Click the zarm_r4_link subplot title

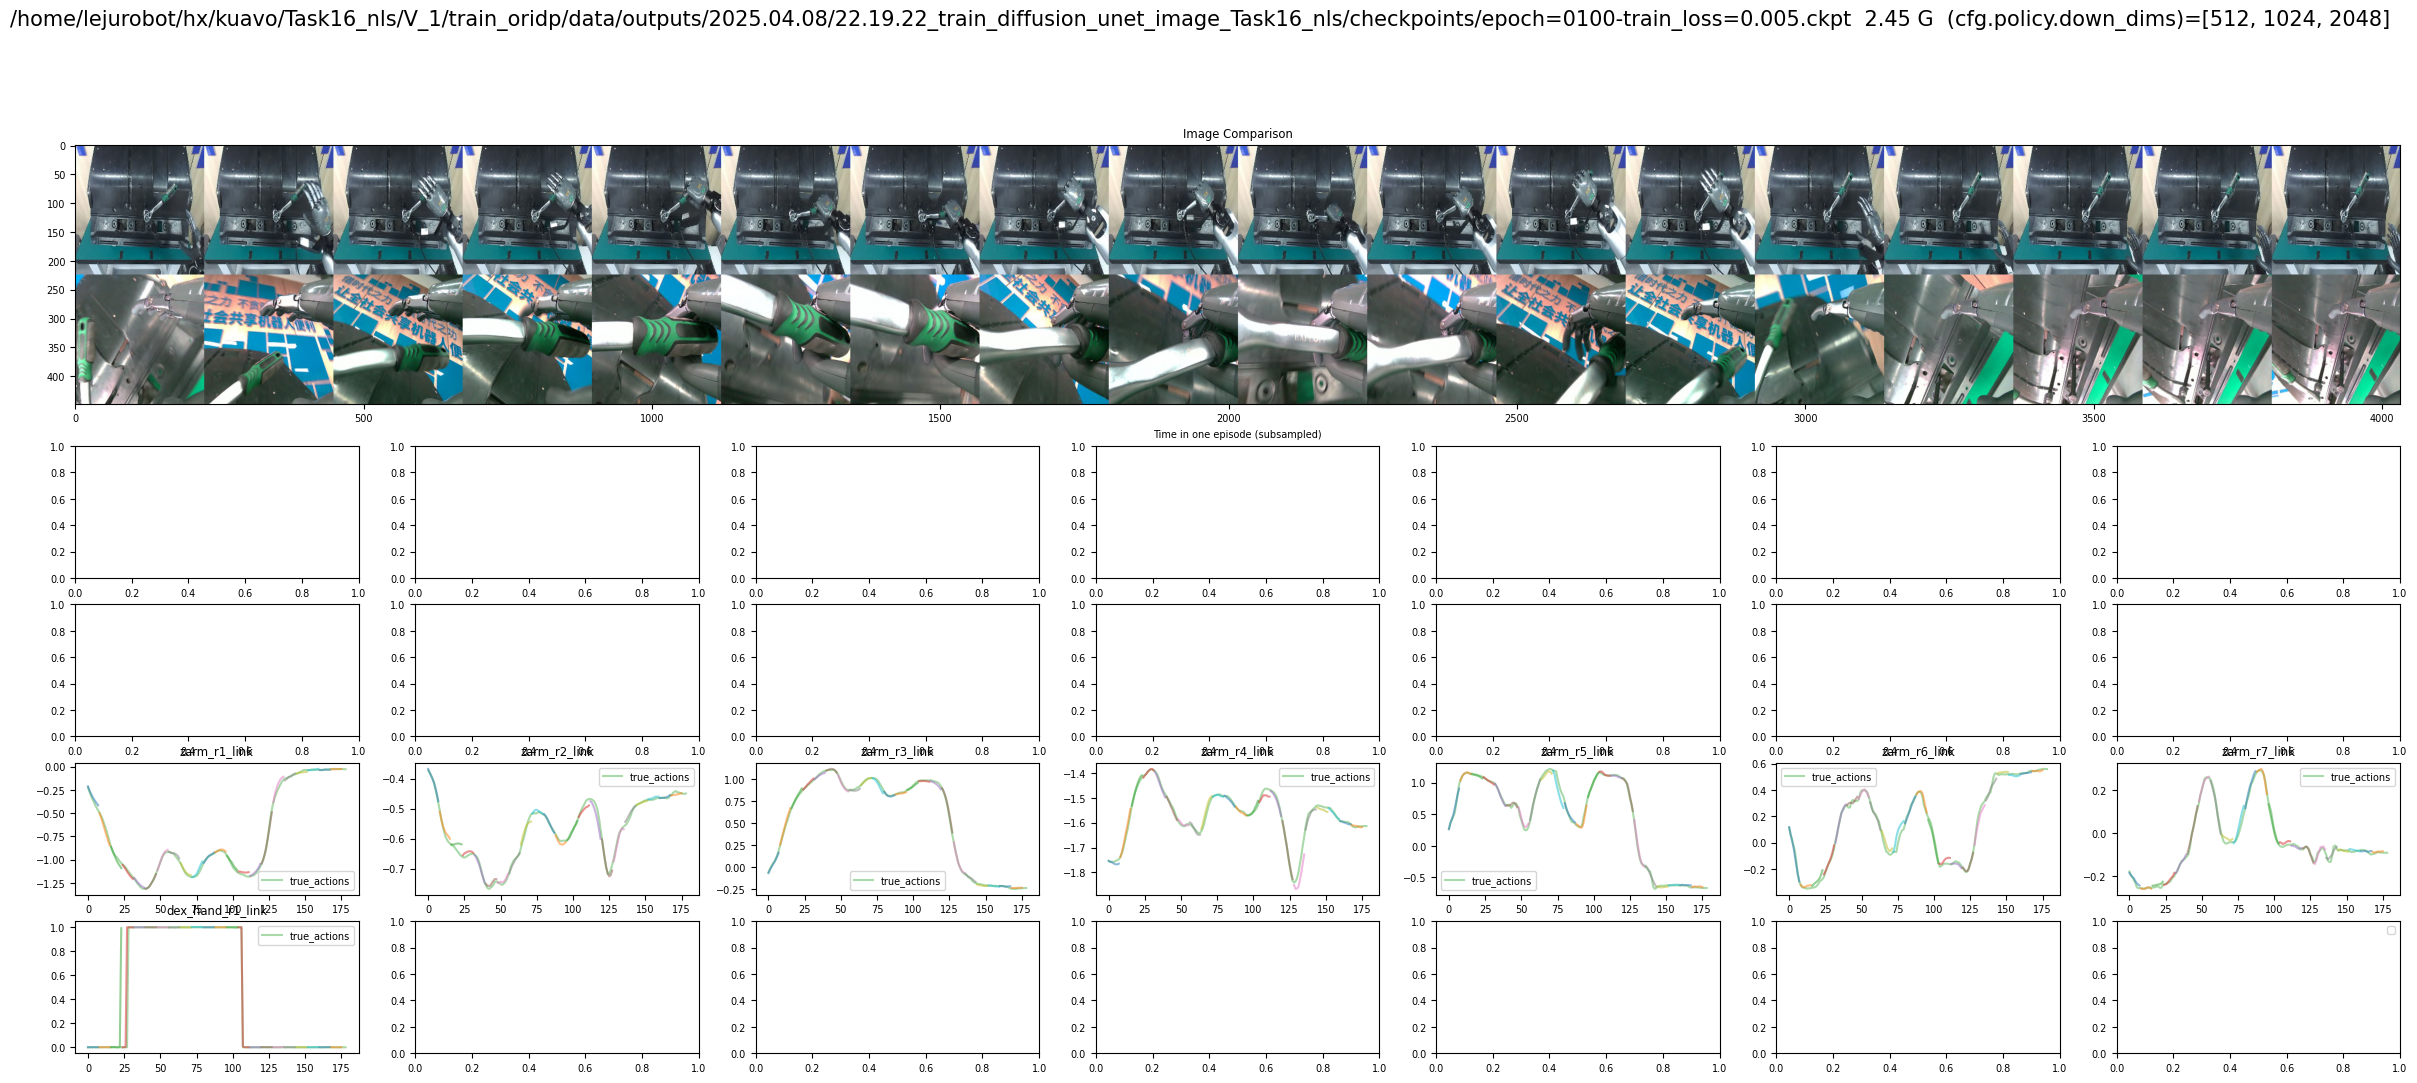click(1237, 752)
